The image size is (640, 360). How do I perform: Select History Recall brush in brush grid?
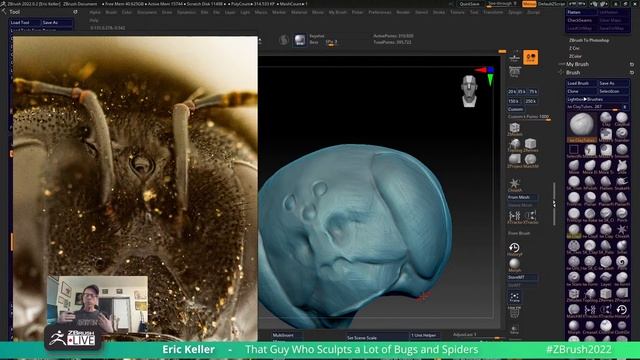622,311
